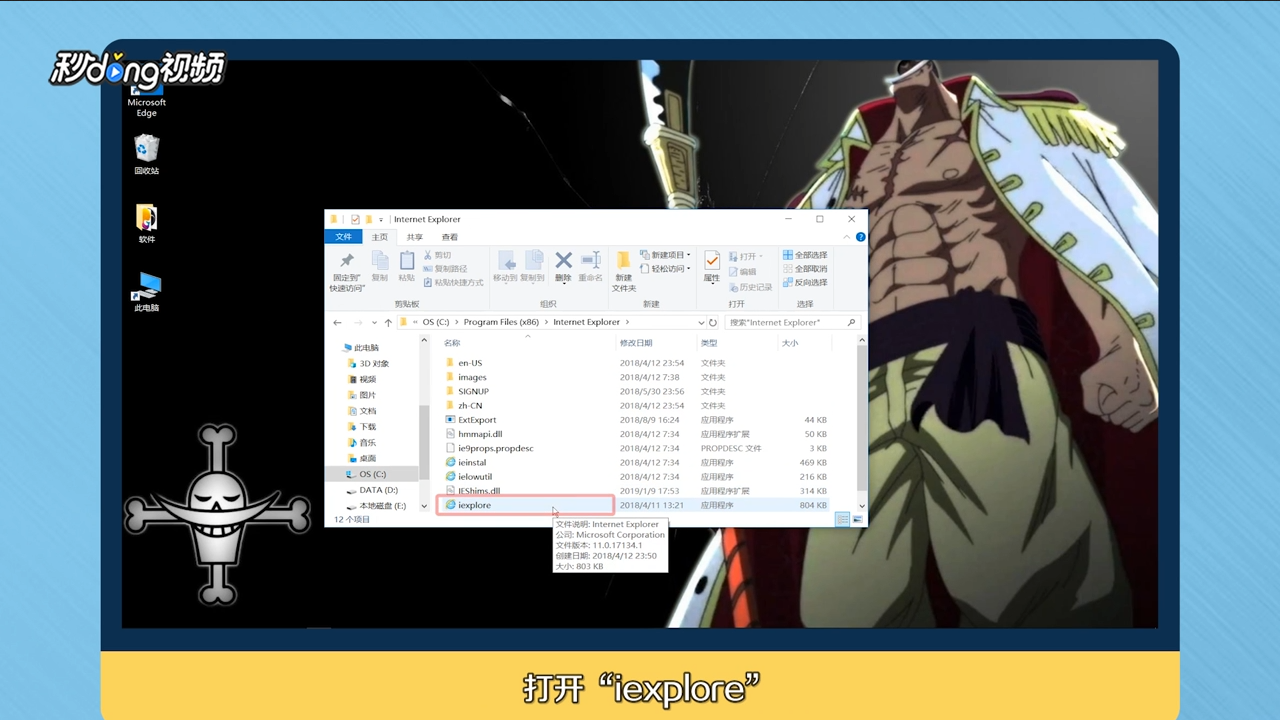Click Select all (全部选择)
The image size is (1280, 720).
tap(805, 255)
